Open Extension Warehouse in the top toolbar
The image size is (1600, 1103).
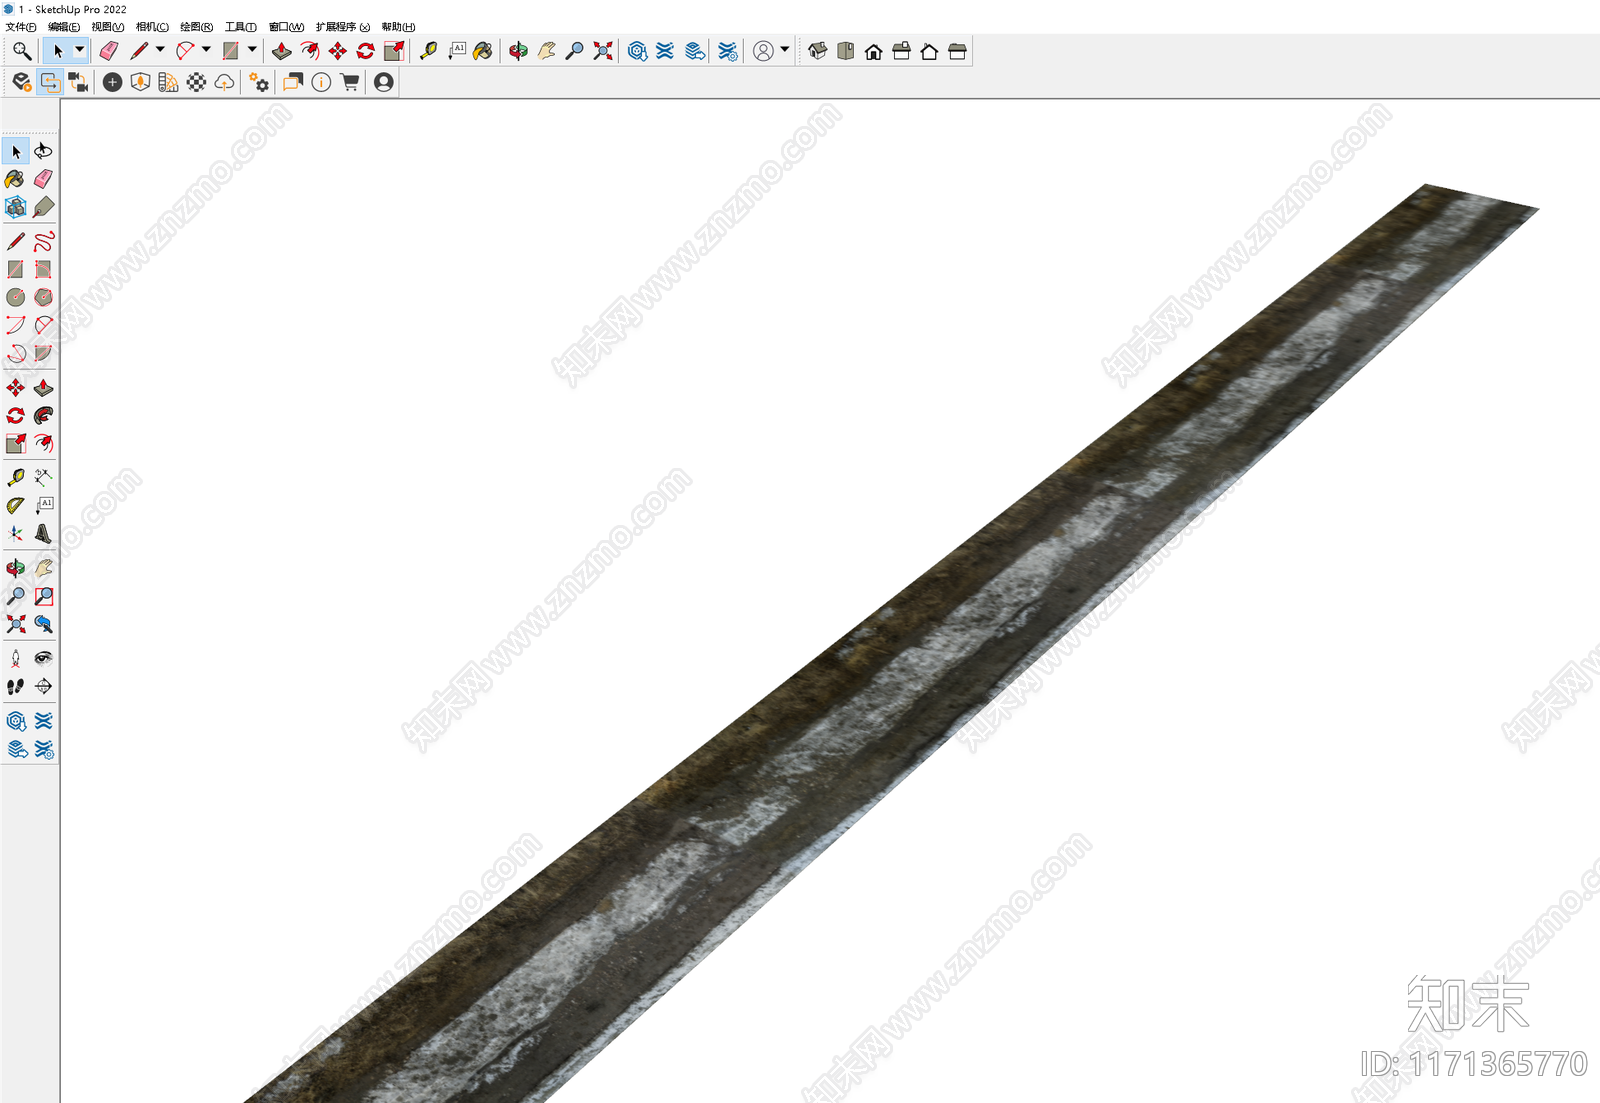[665, 51]
